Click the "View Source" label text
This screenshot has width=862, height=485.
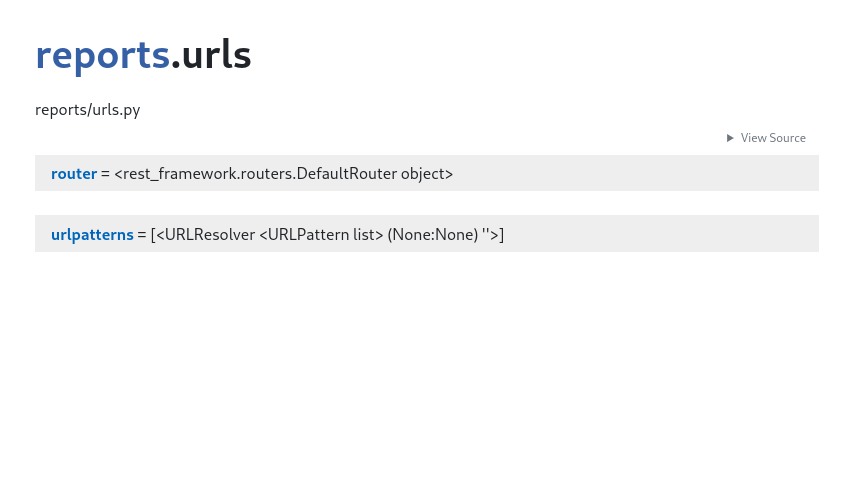(773, 138)
